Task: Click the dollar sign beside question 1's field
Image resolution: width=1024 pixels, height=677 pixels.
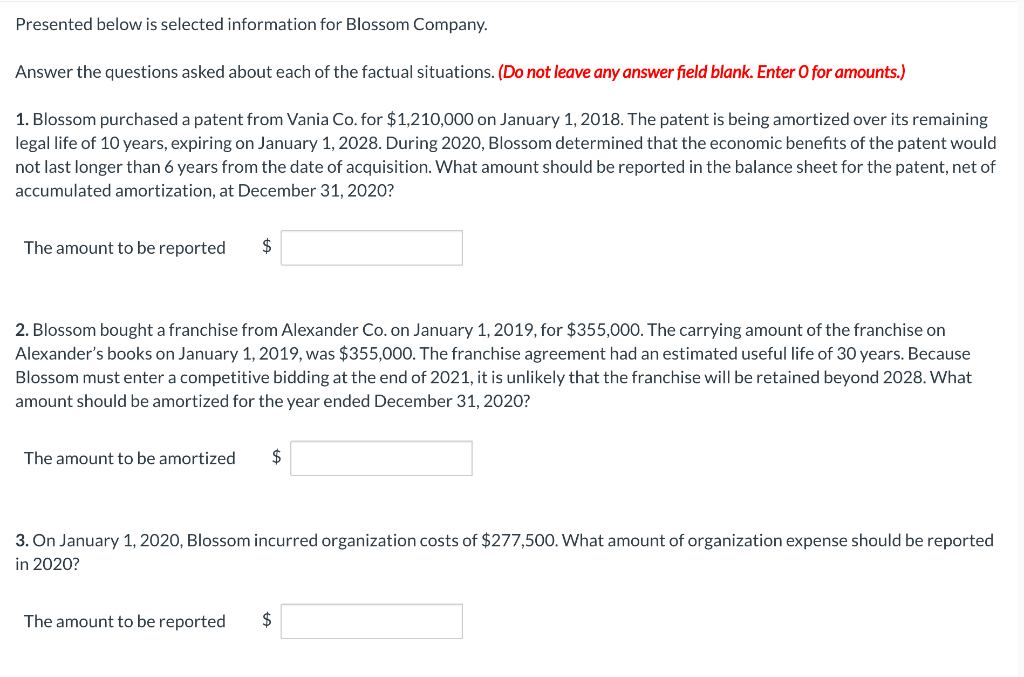Action: point(266,247)
